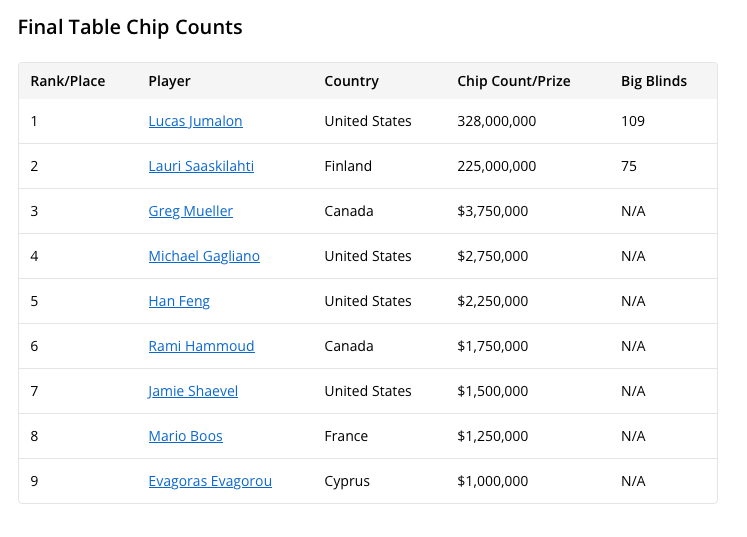Click the Greg Mueller link

(x=191, y=211)
